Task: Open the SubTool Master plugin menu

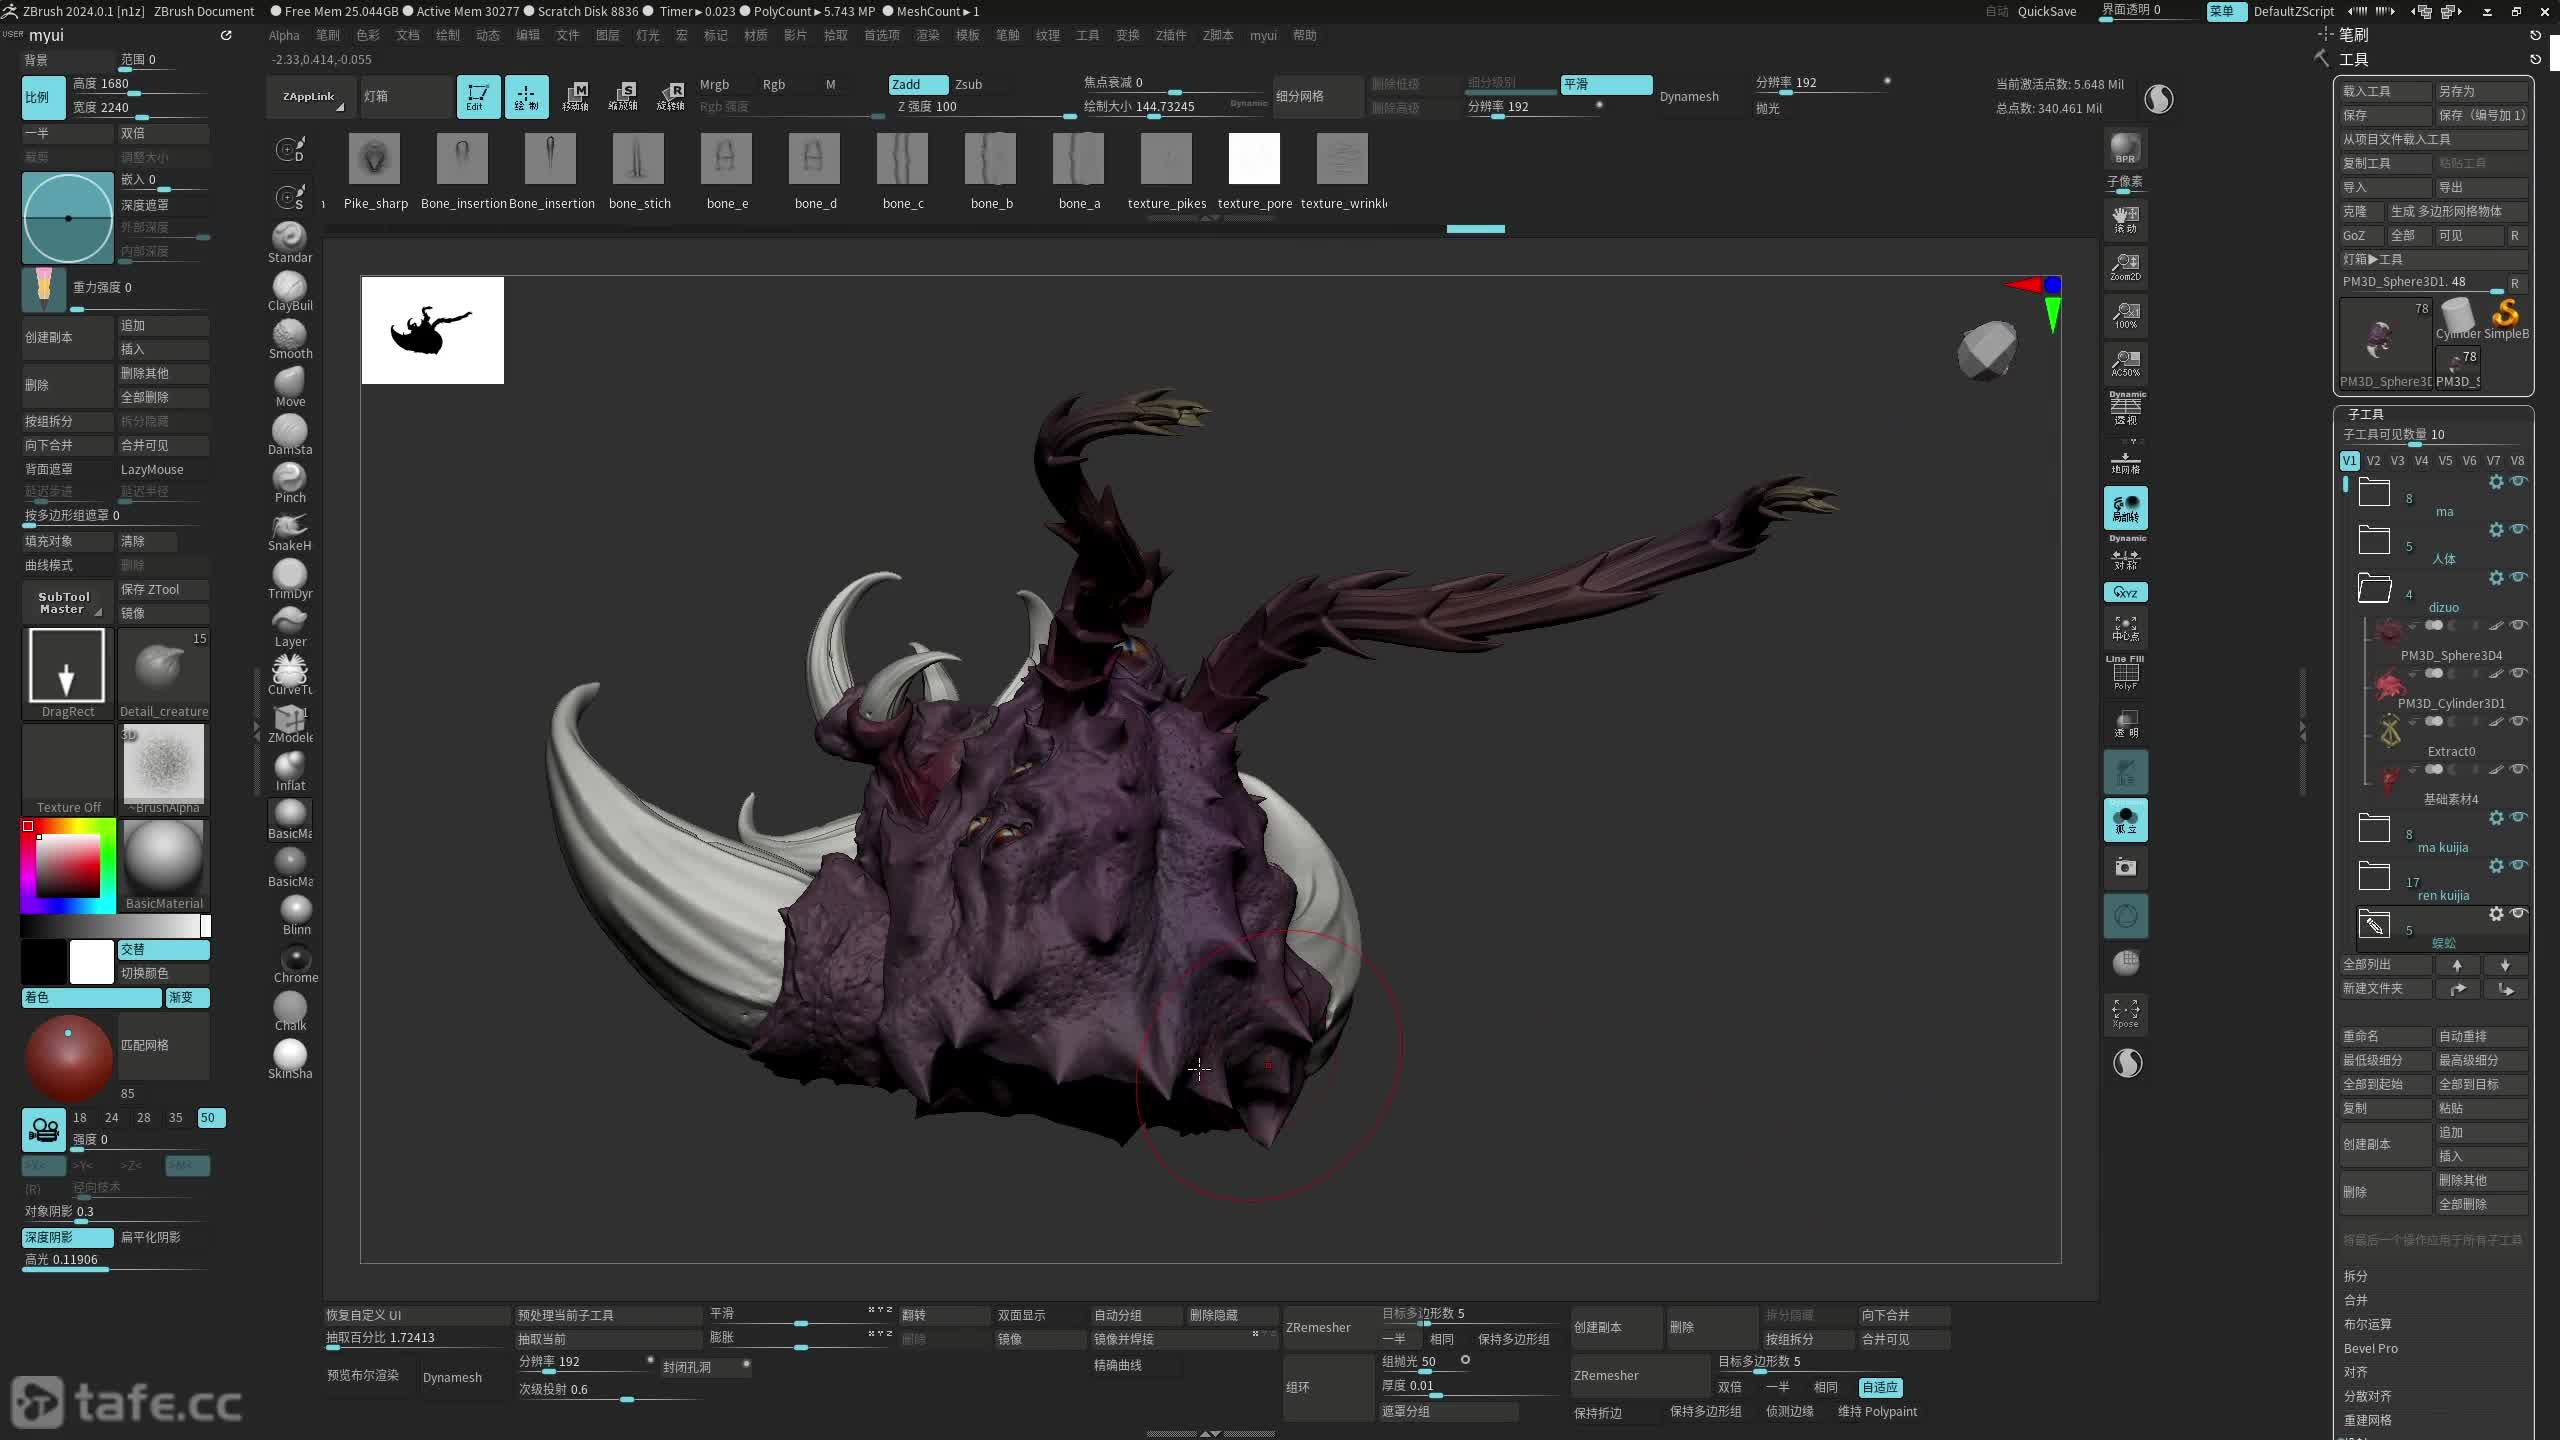Action: [65, 602]
